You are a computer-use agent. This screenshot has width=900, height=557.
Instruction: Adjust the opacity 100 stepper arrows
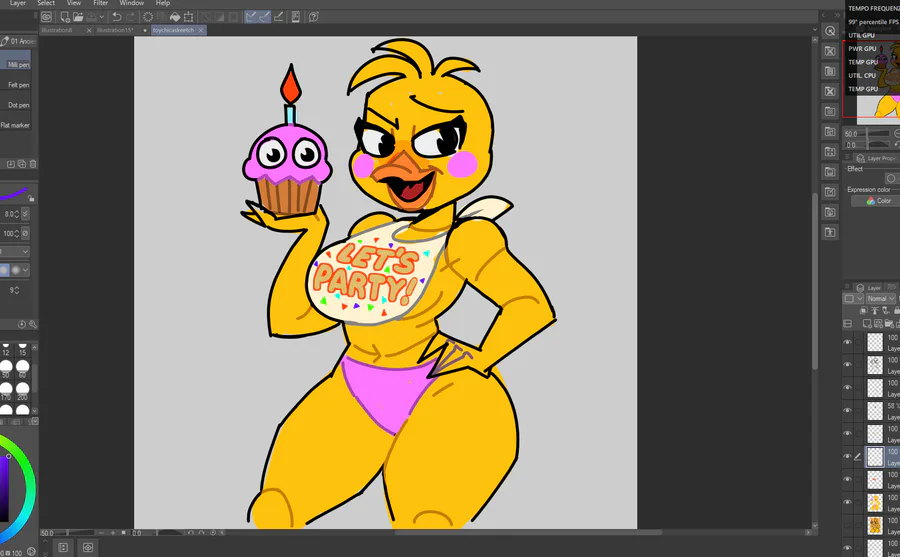pyautogui.click(x=16, y=233)
